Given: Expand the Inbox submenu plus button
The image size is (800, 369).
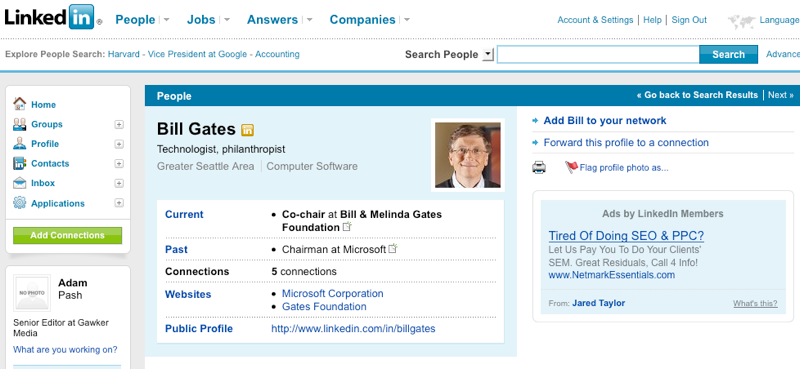Looking at the screenshot, I should click(119, 183).
